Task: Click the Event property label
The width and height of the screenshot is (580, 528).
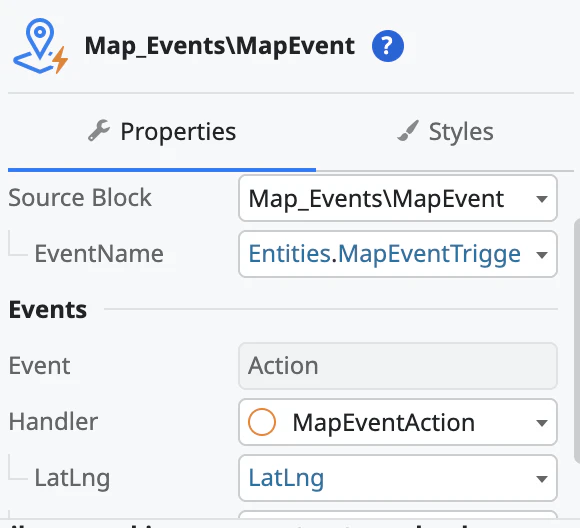Action: coord(40,366)
